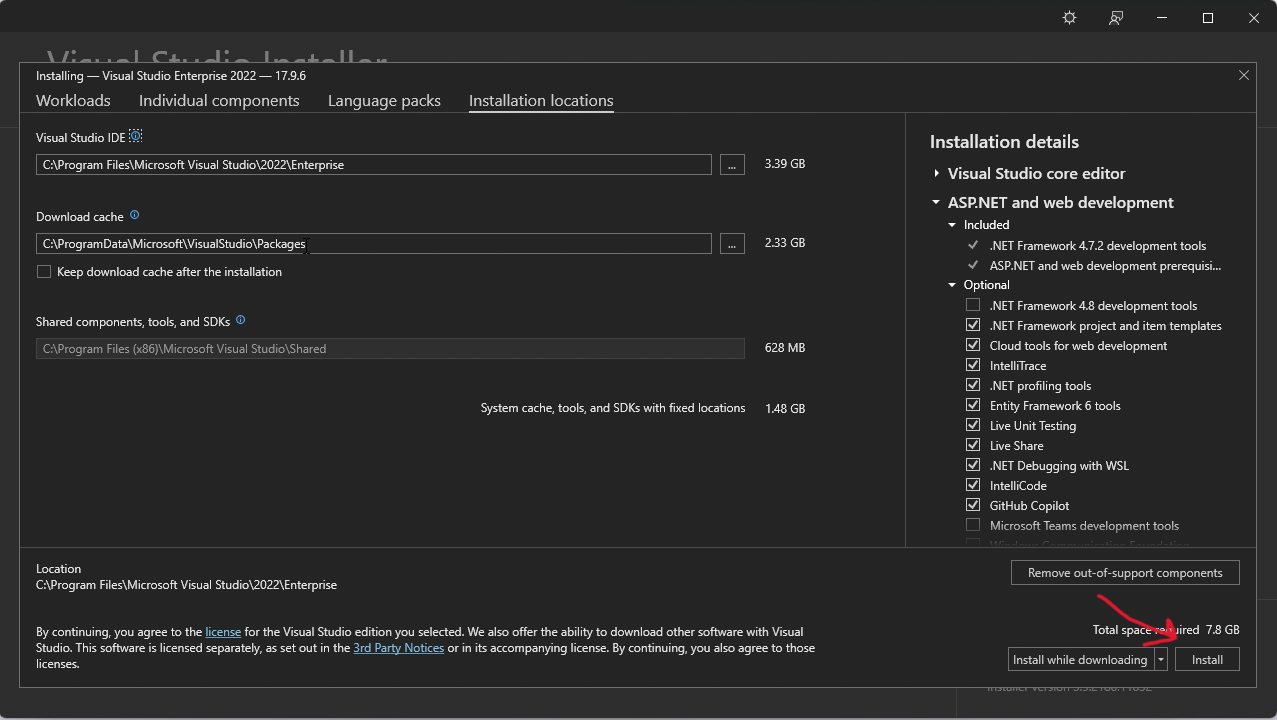Disable Live Unit Testing component
Screen dimensions: 1277x720
[973, 425]
